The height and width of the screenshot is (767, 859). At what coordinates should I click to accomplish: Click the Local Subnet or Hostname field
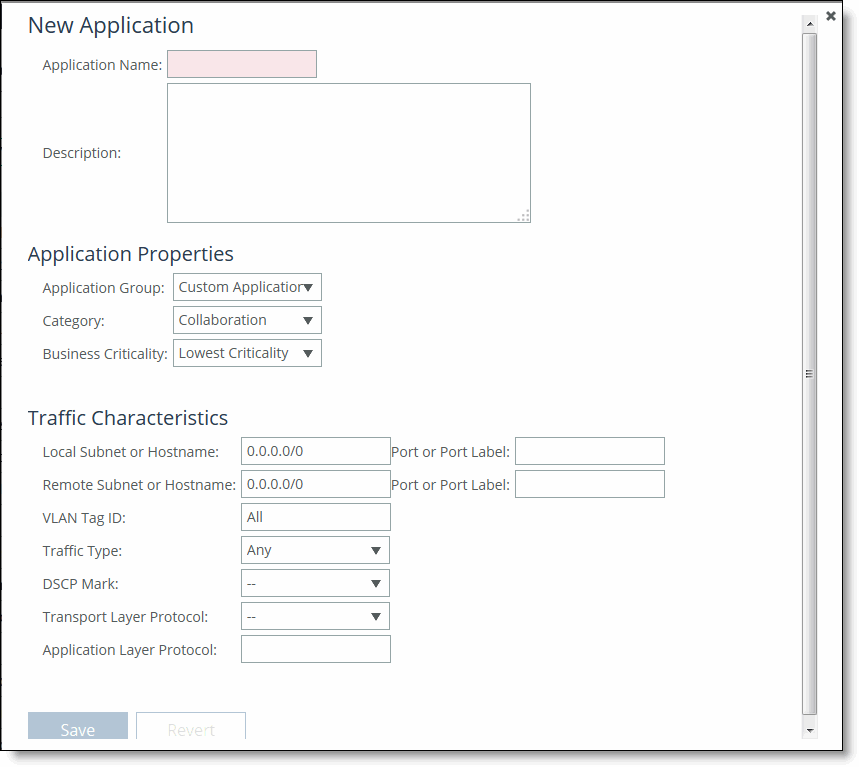pyautogui.click(x=315, y=452)
